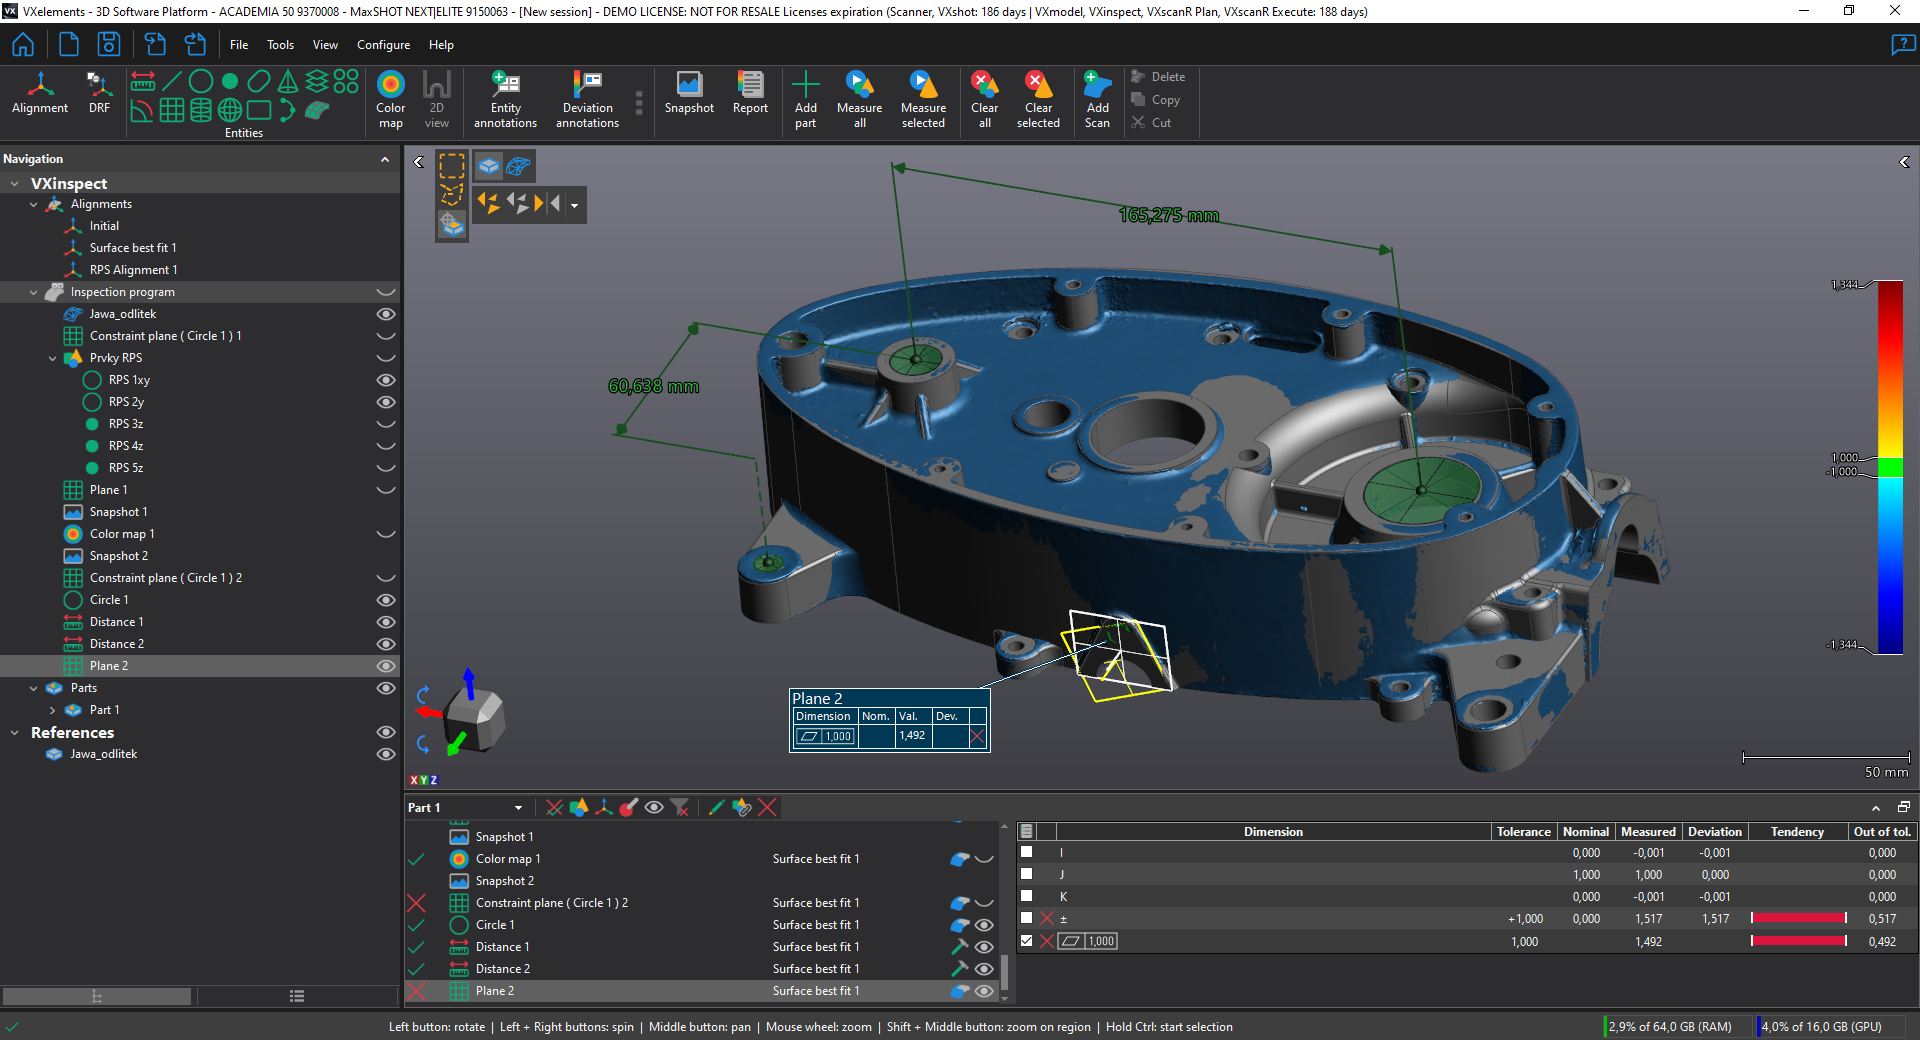
Task: Hide Distance 2 using its eye icon
Action: [x=385, y=644]
